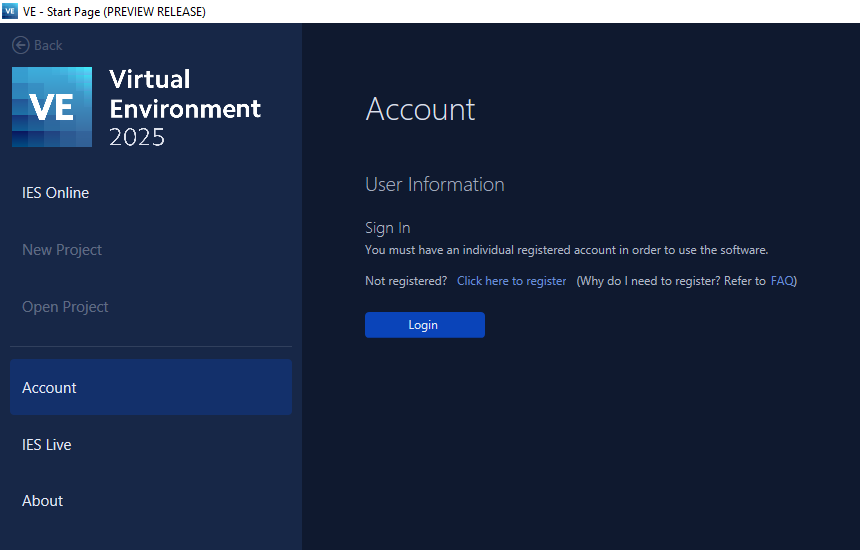Click the small VE icon in title bar

[10, 11]
